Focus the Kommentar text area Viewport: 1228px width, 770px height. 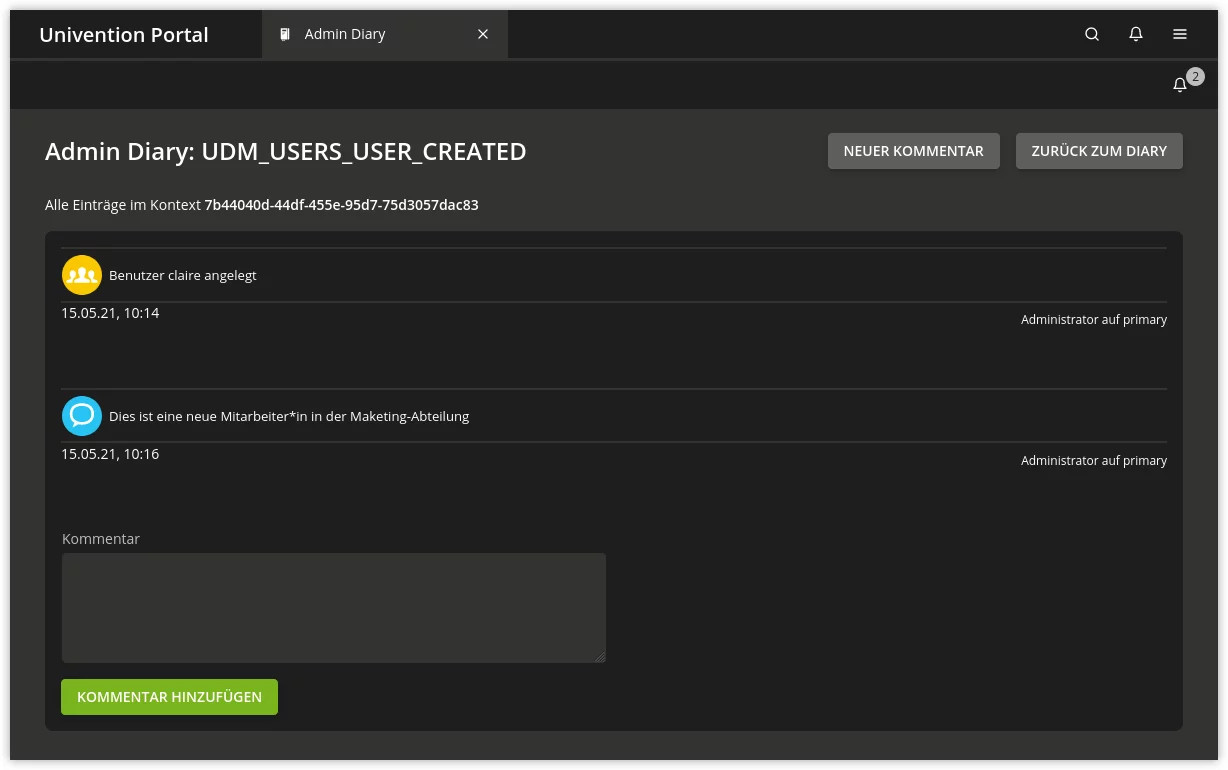point(334,608)
